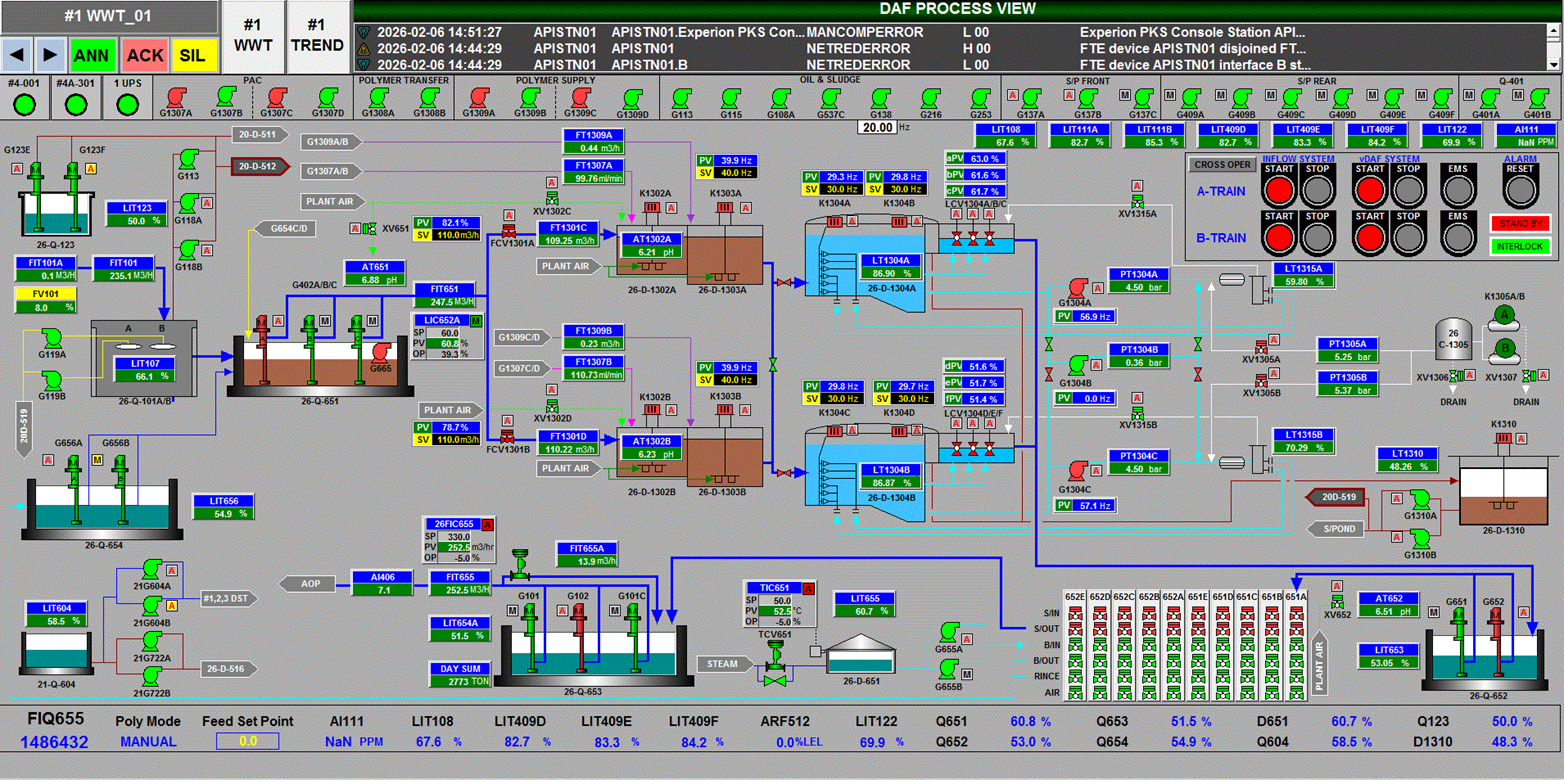The width and height of the screenshot is (1564, 780).
Task: Click the K1305A/B compressor A icon
Action: point(1505,317)
